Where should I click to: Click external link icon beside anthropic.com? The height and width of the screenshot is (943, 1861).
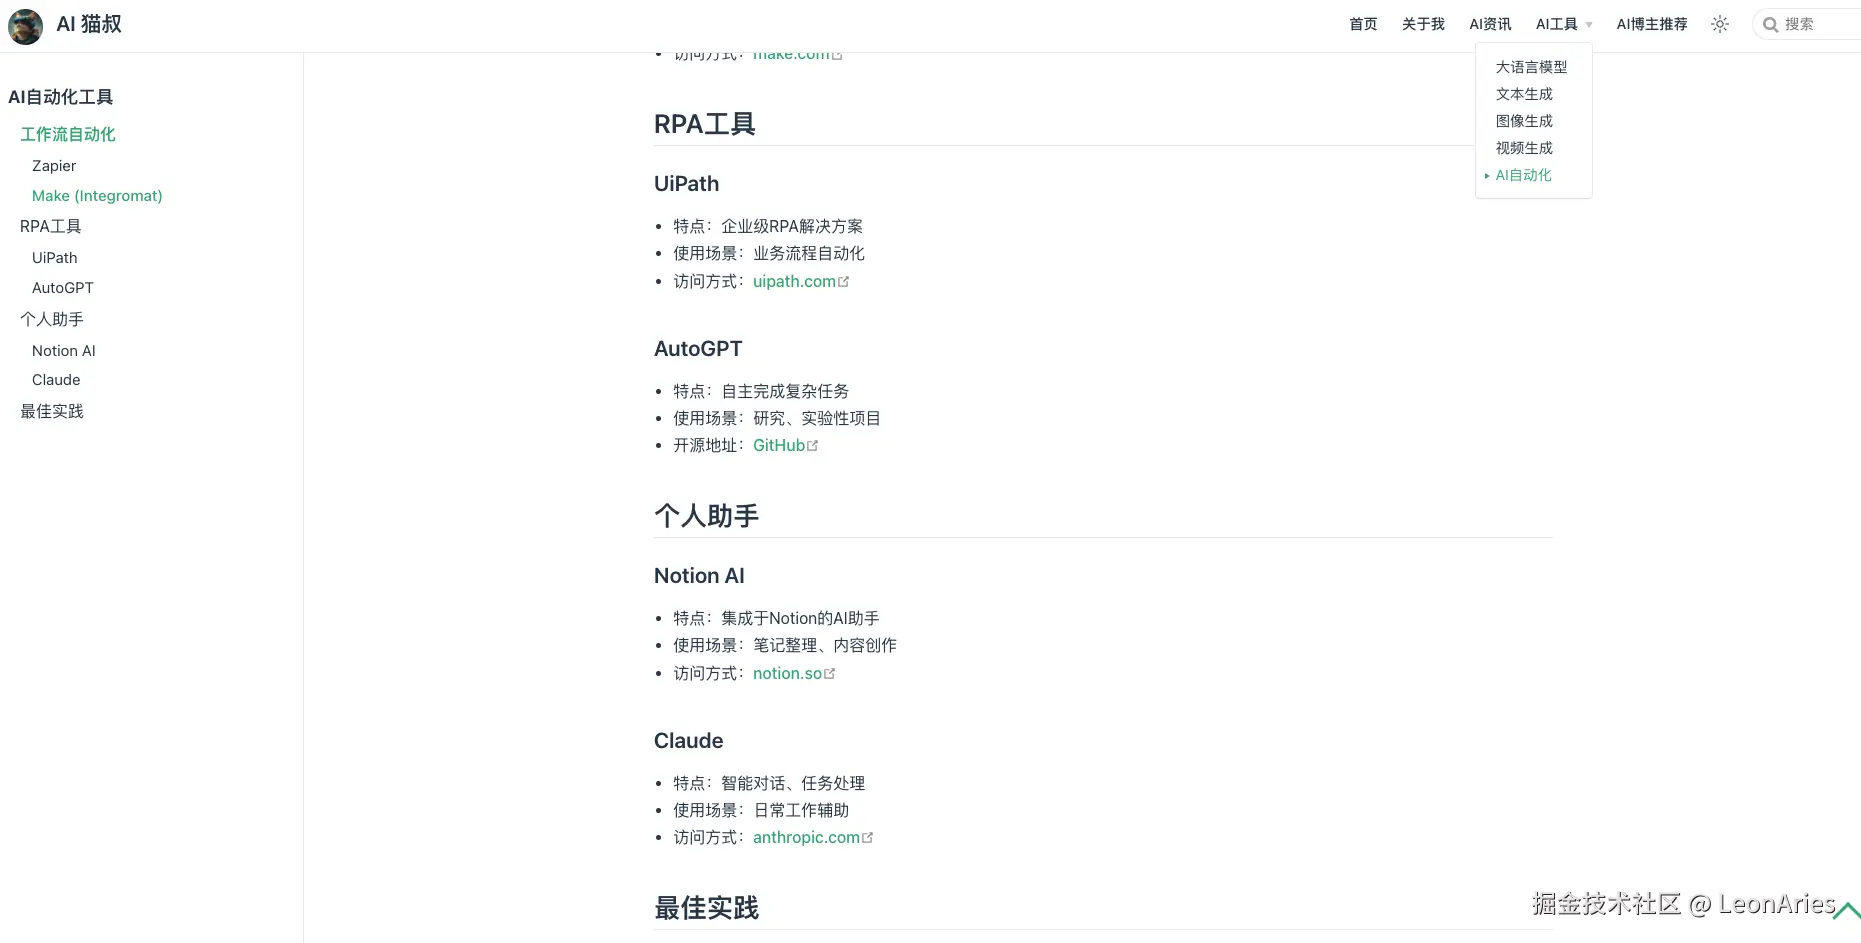click(868, 838)
